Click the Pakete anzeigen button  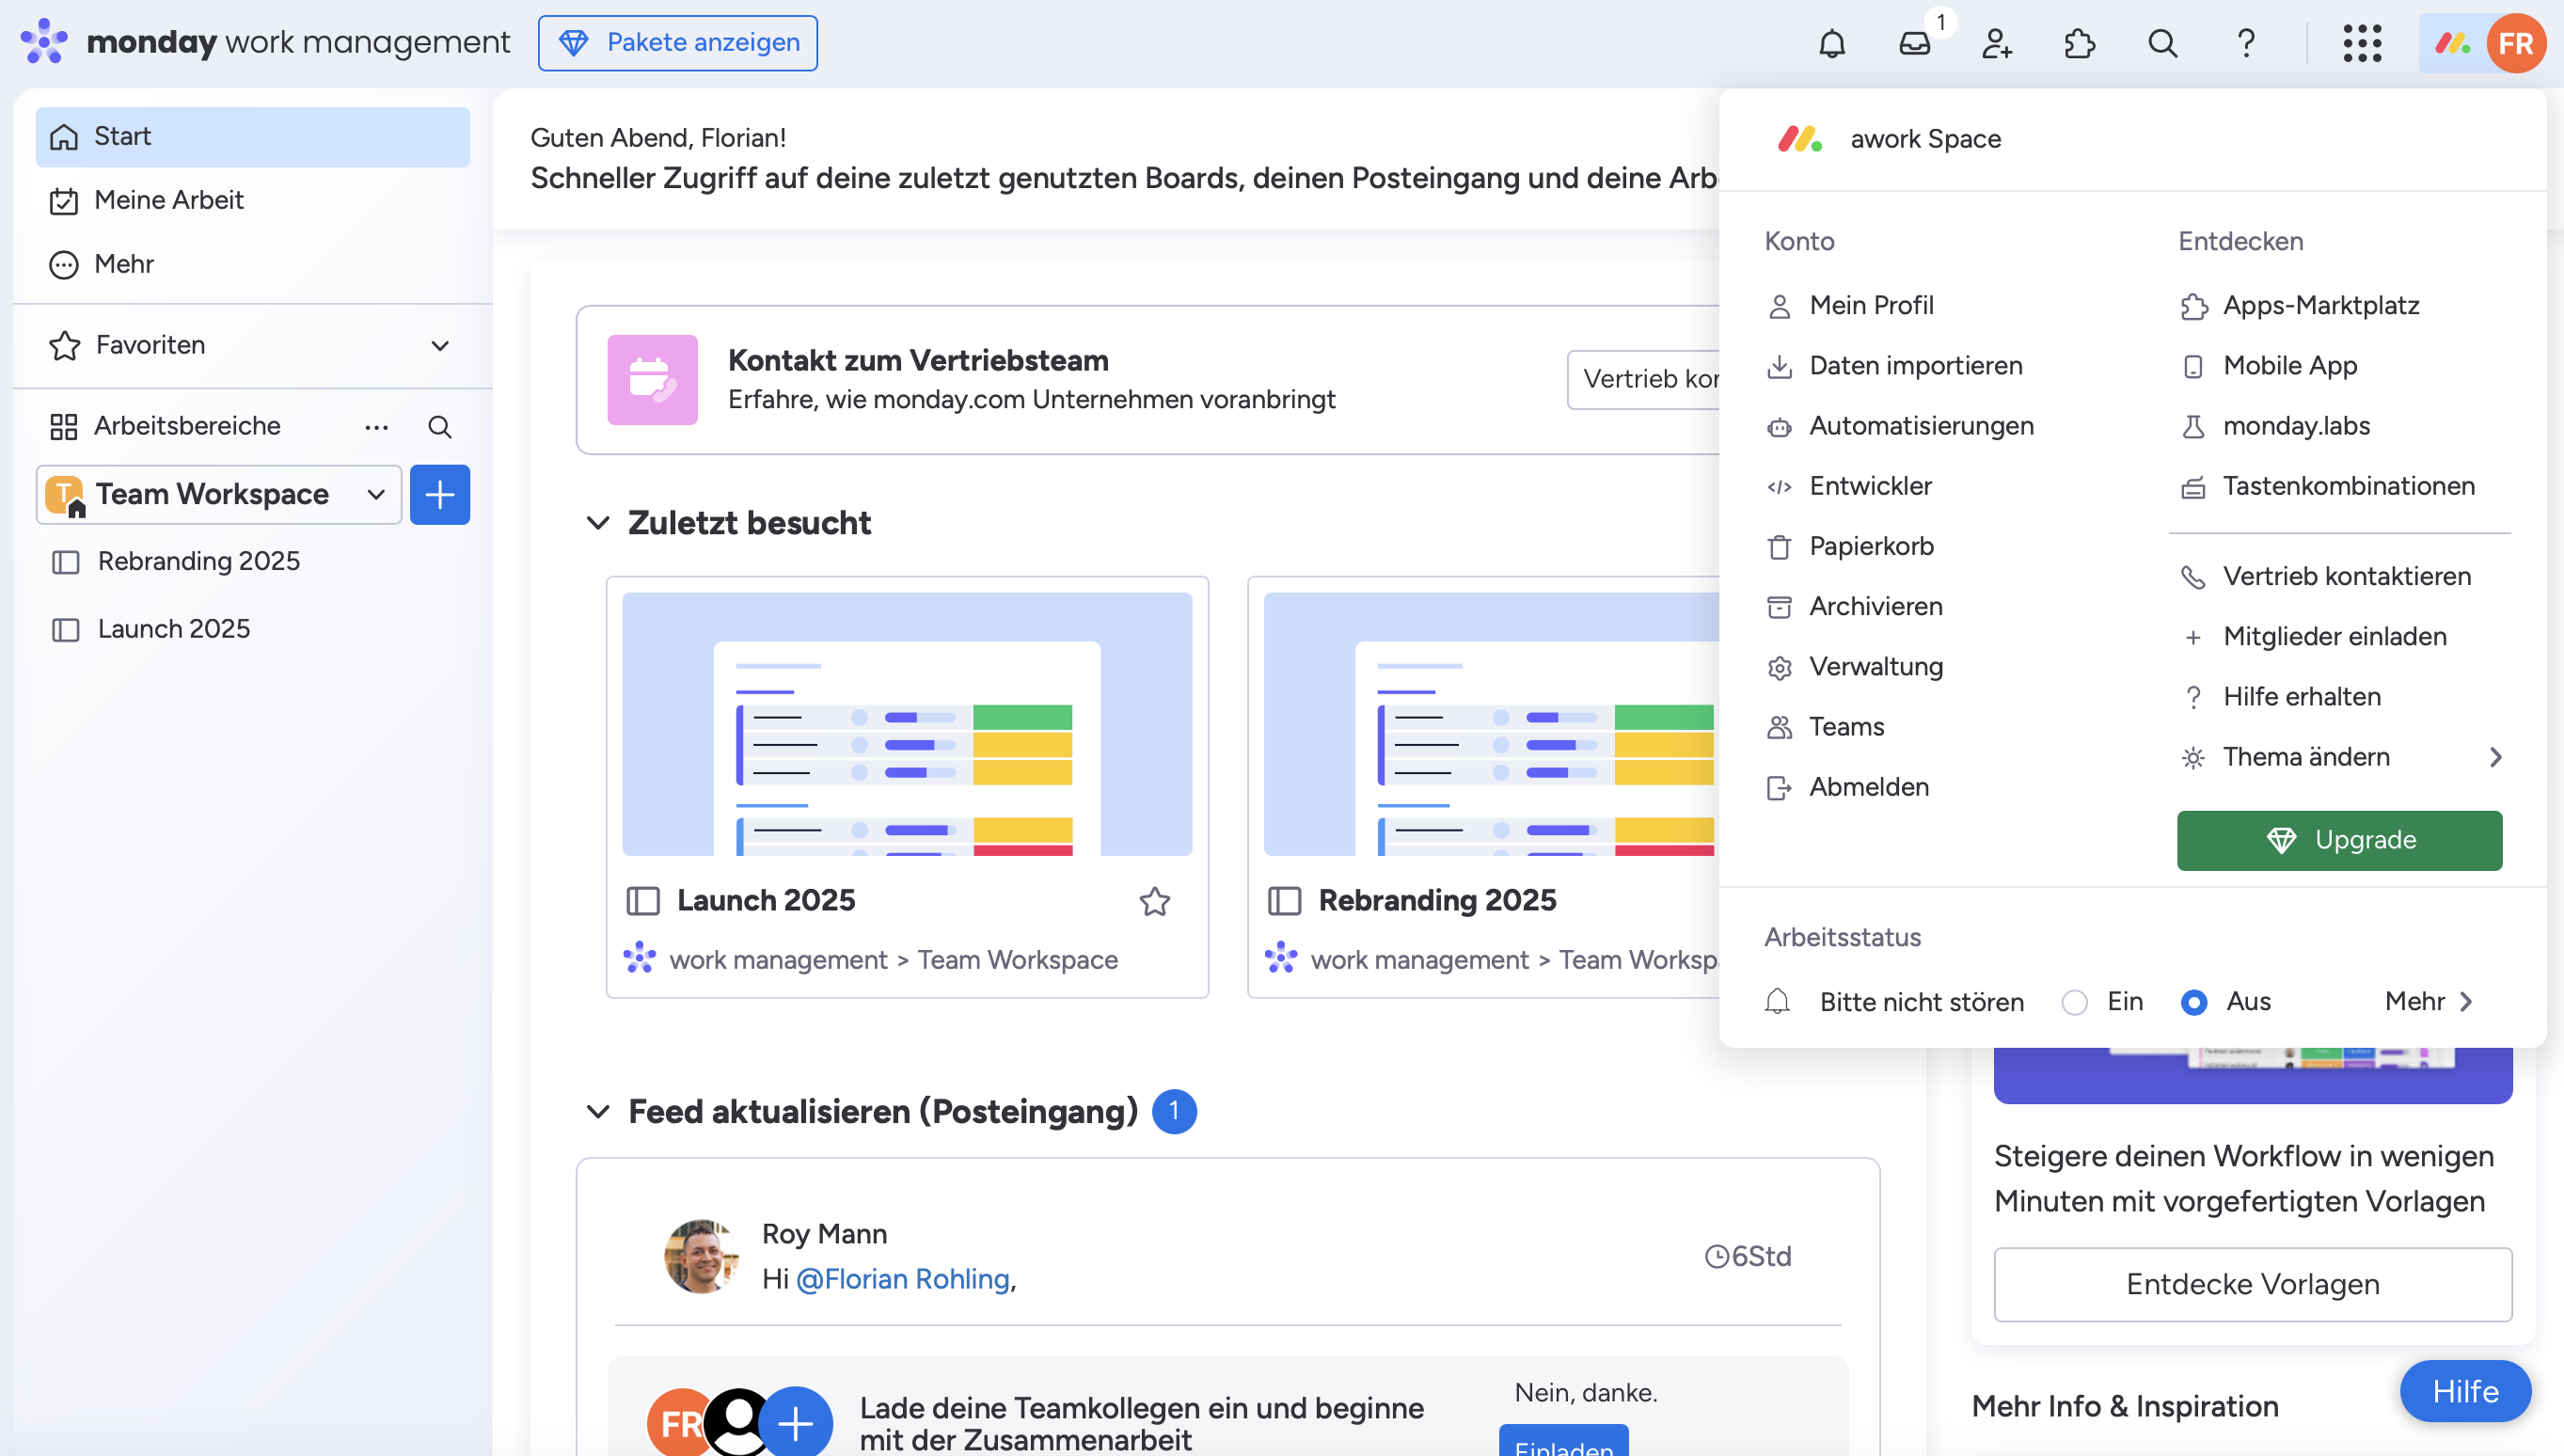(x=678, y=43)
